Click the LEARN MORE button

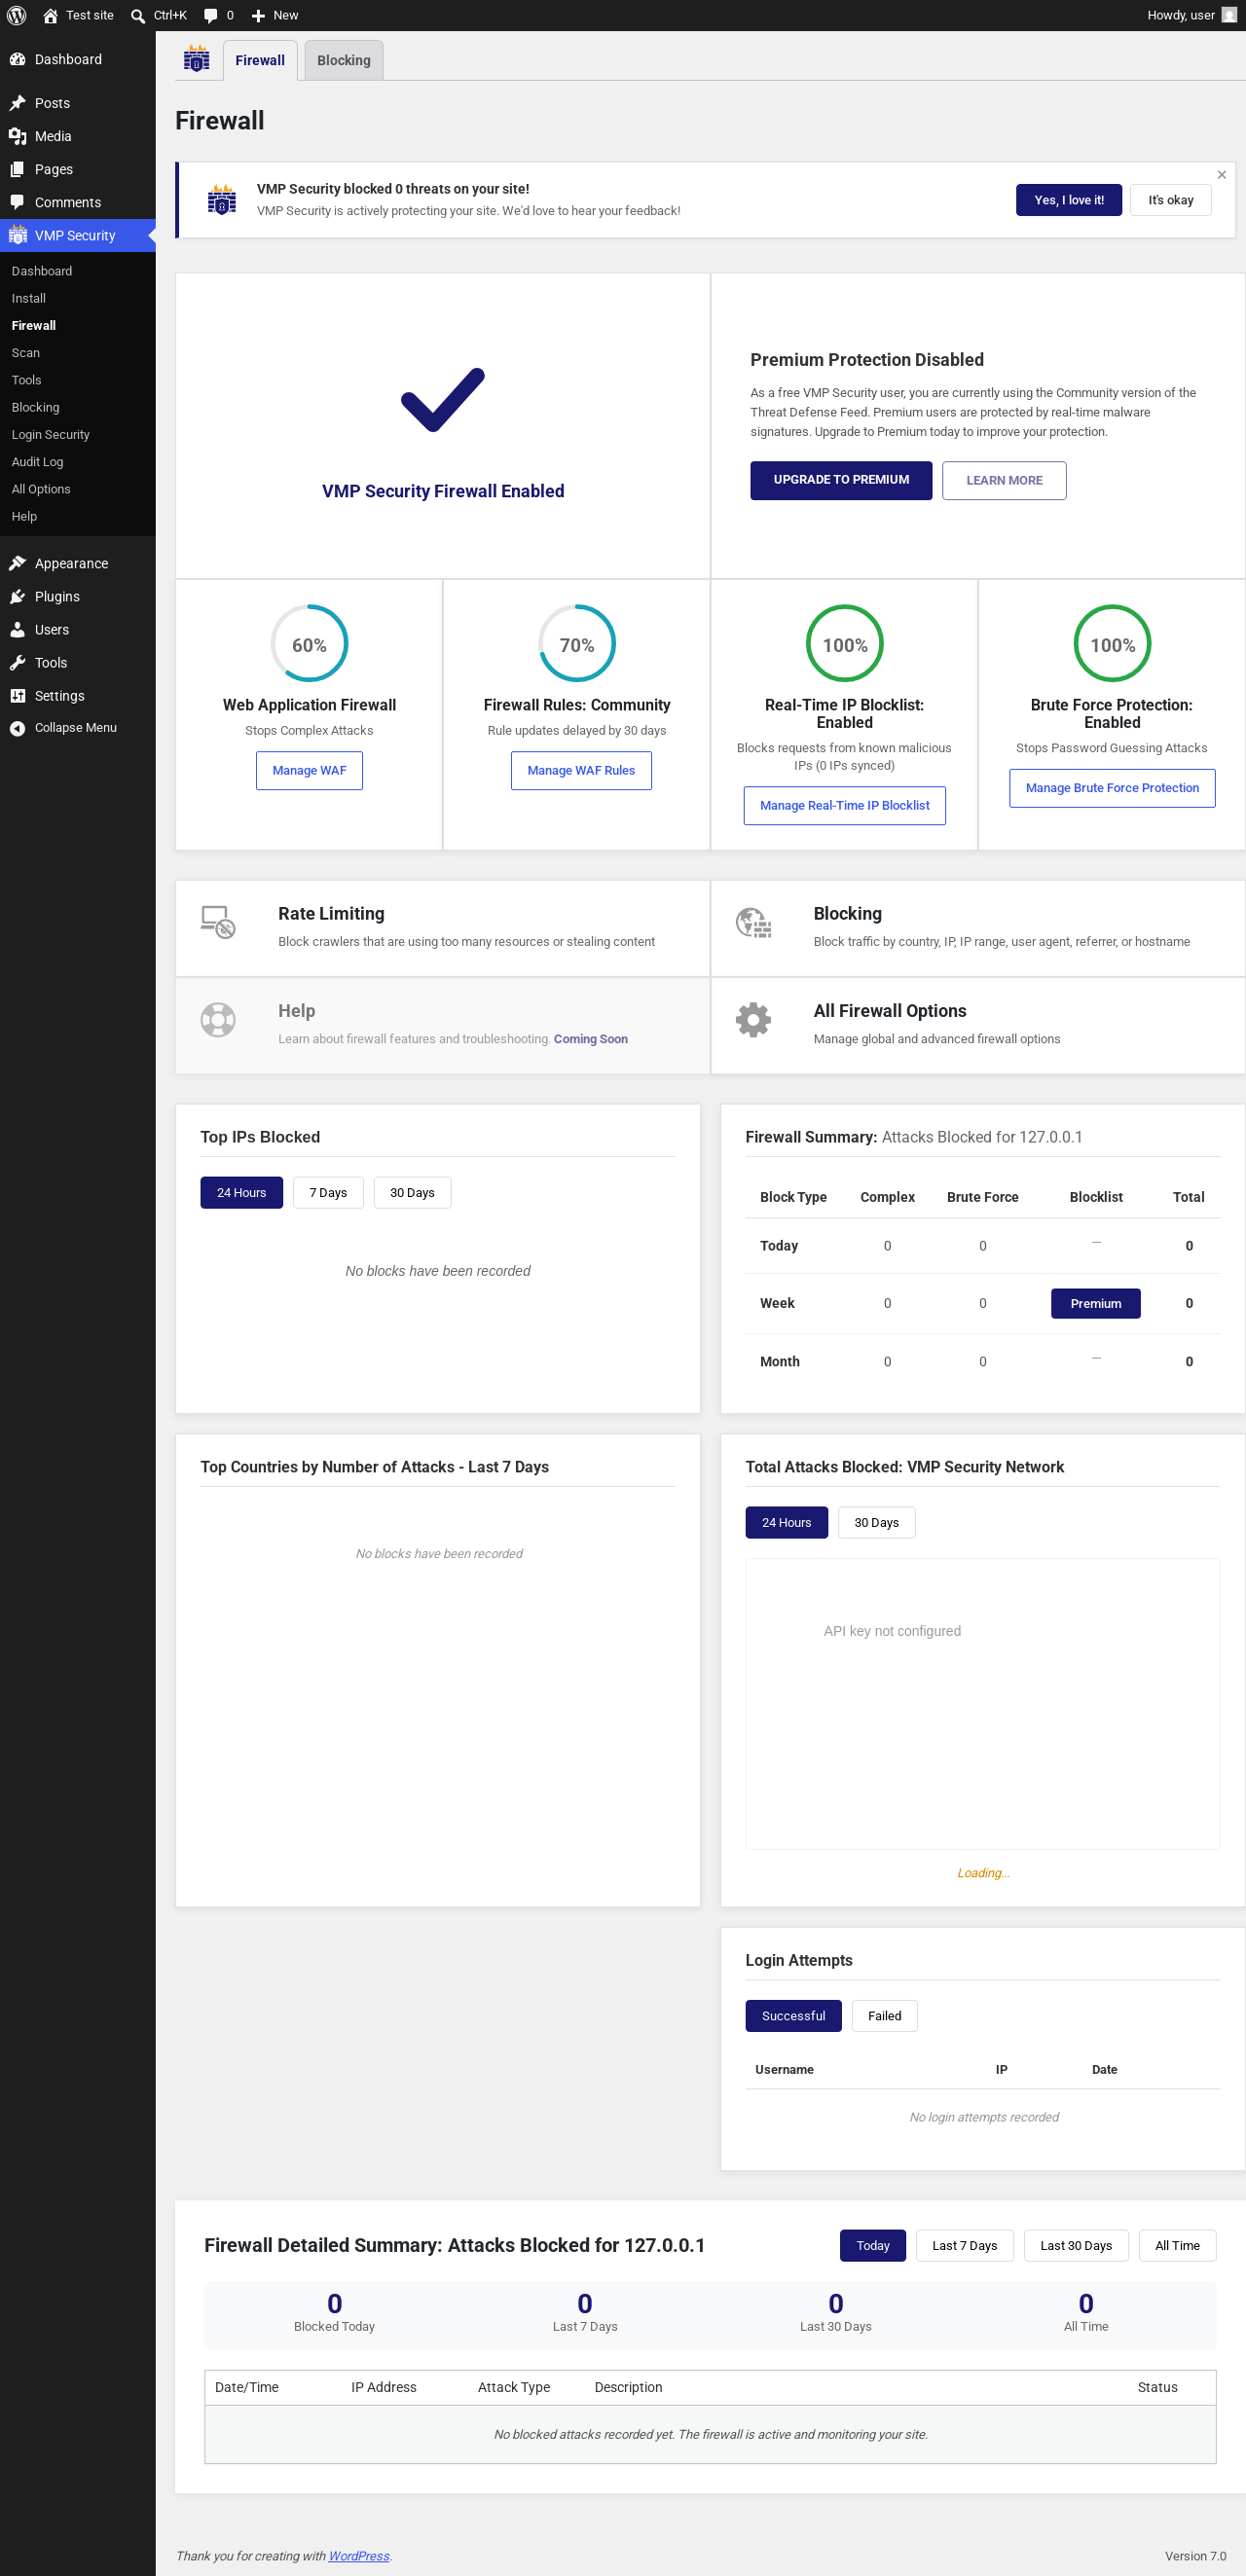(x=1004, y=480)
